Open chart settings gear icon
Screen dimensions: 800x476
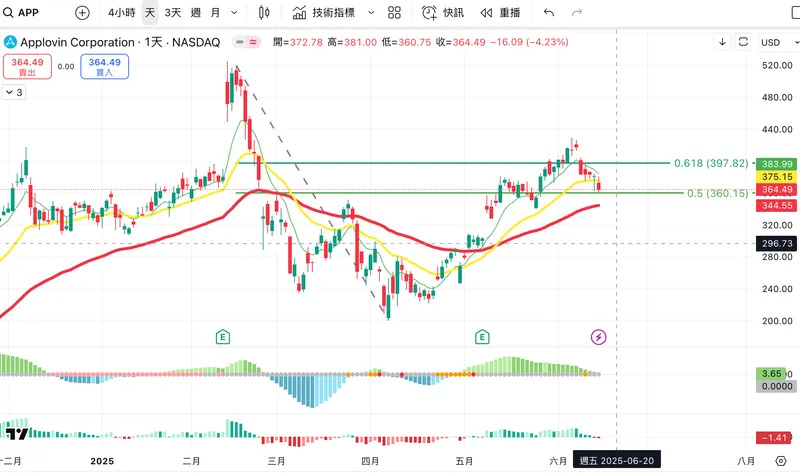point(781,461)
